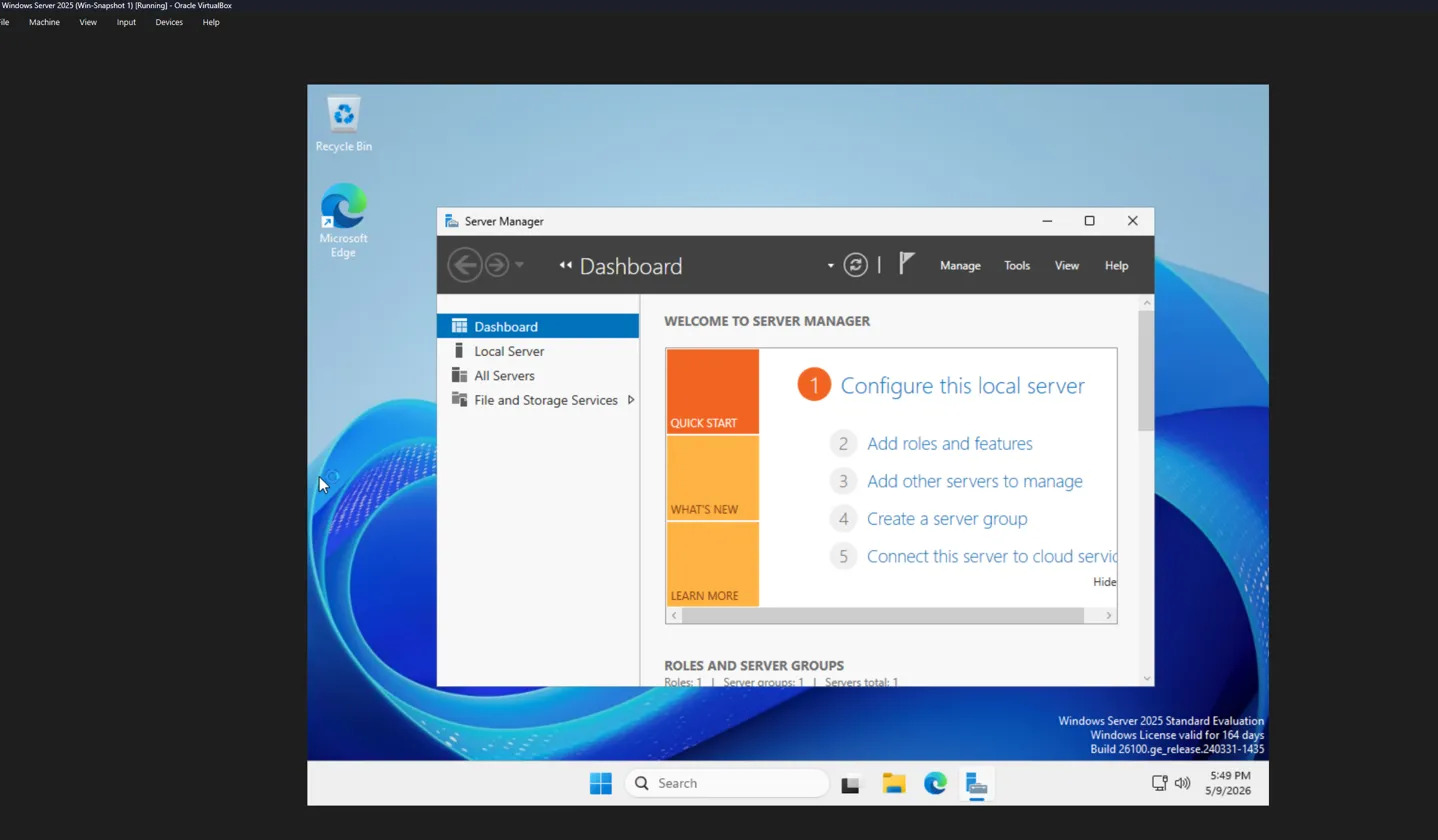Open the VirtualBox Help menu
Image resolution: width=1438 pixels, height=840 pixels.
click(x=211, y=22)
